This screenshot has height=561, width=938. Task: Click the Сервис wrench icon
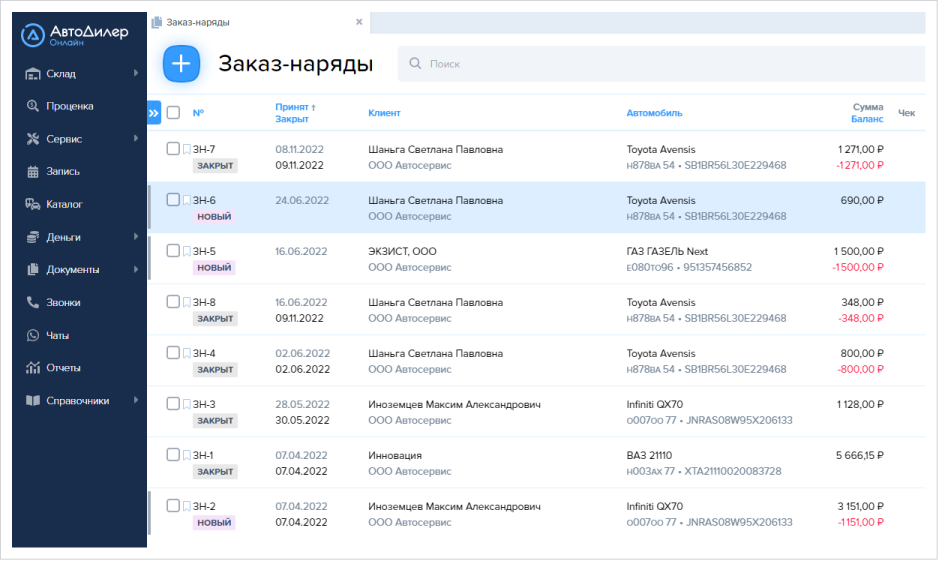[33, 139]
